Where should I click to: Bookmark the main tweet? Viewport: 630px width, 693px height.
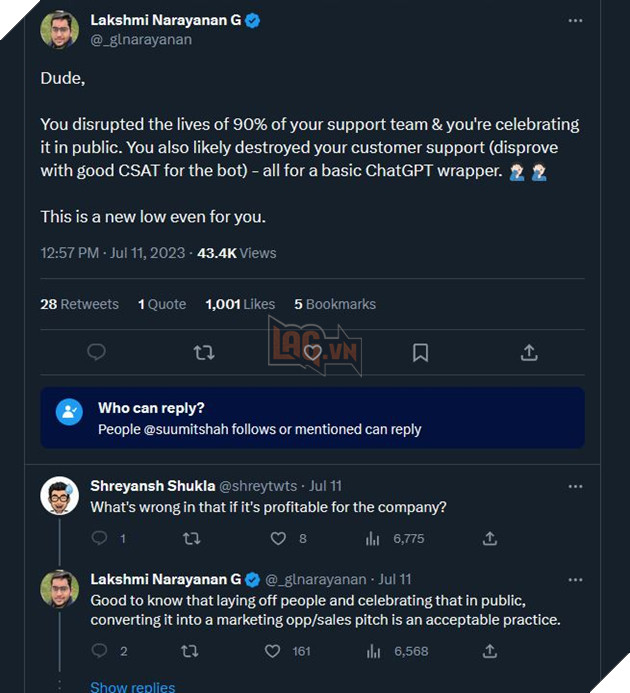[421, 352]
